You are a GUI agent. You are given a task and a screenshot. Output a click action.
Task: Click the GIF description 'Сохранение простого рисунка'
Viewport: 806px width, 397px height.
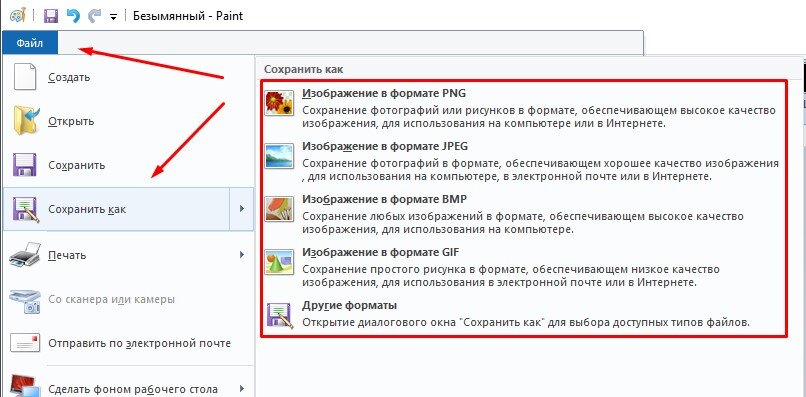pos(510,276)
